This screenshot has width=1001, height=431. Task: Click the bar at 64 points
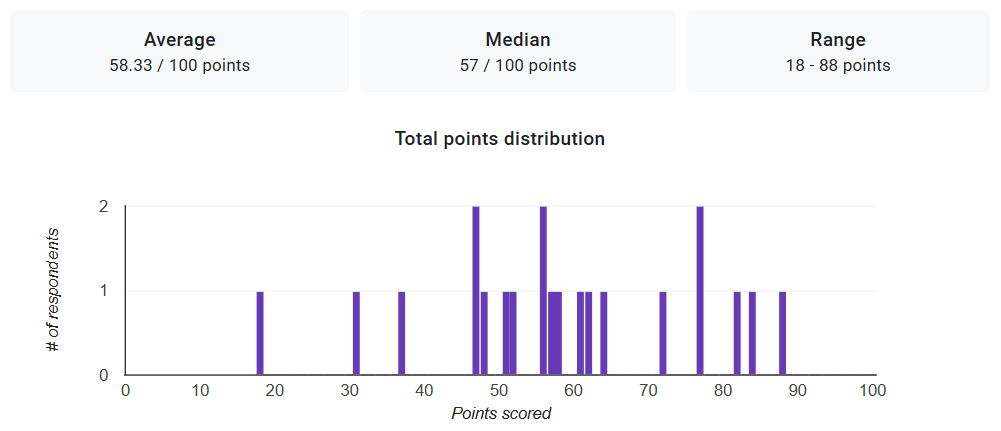603,334
